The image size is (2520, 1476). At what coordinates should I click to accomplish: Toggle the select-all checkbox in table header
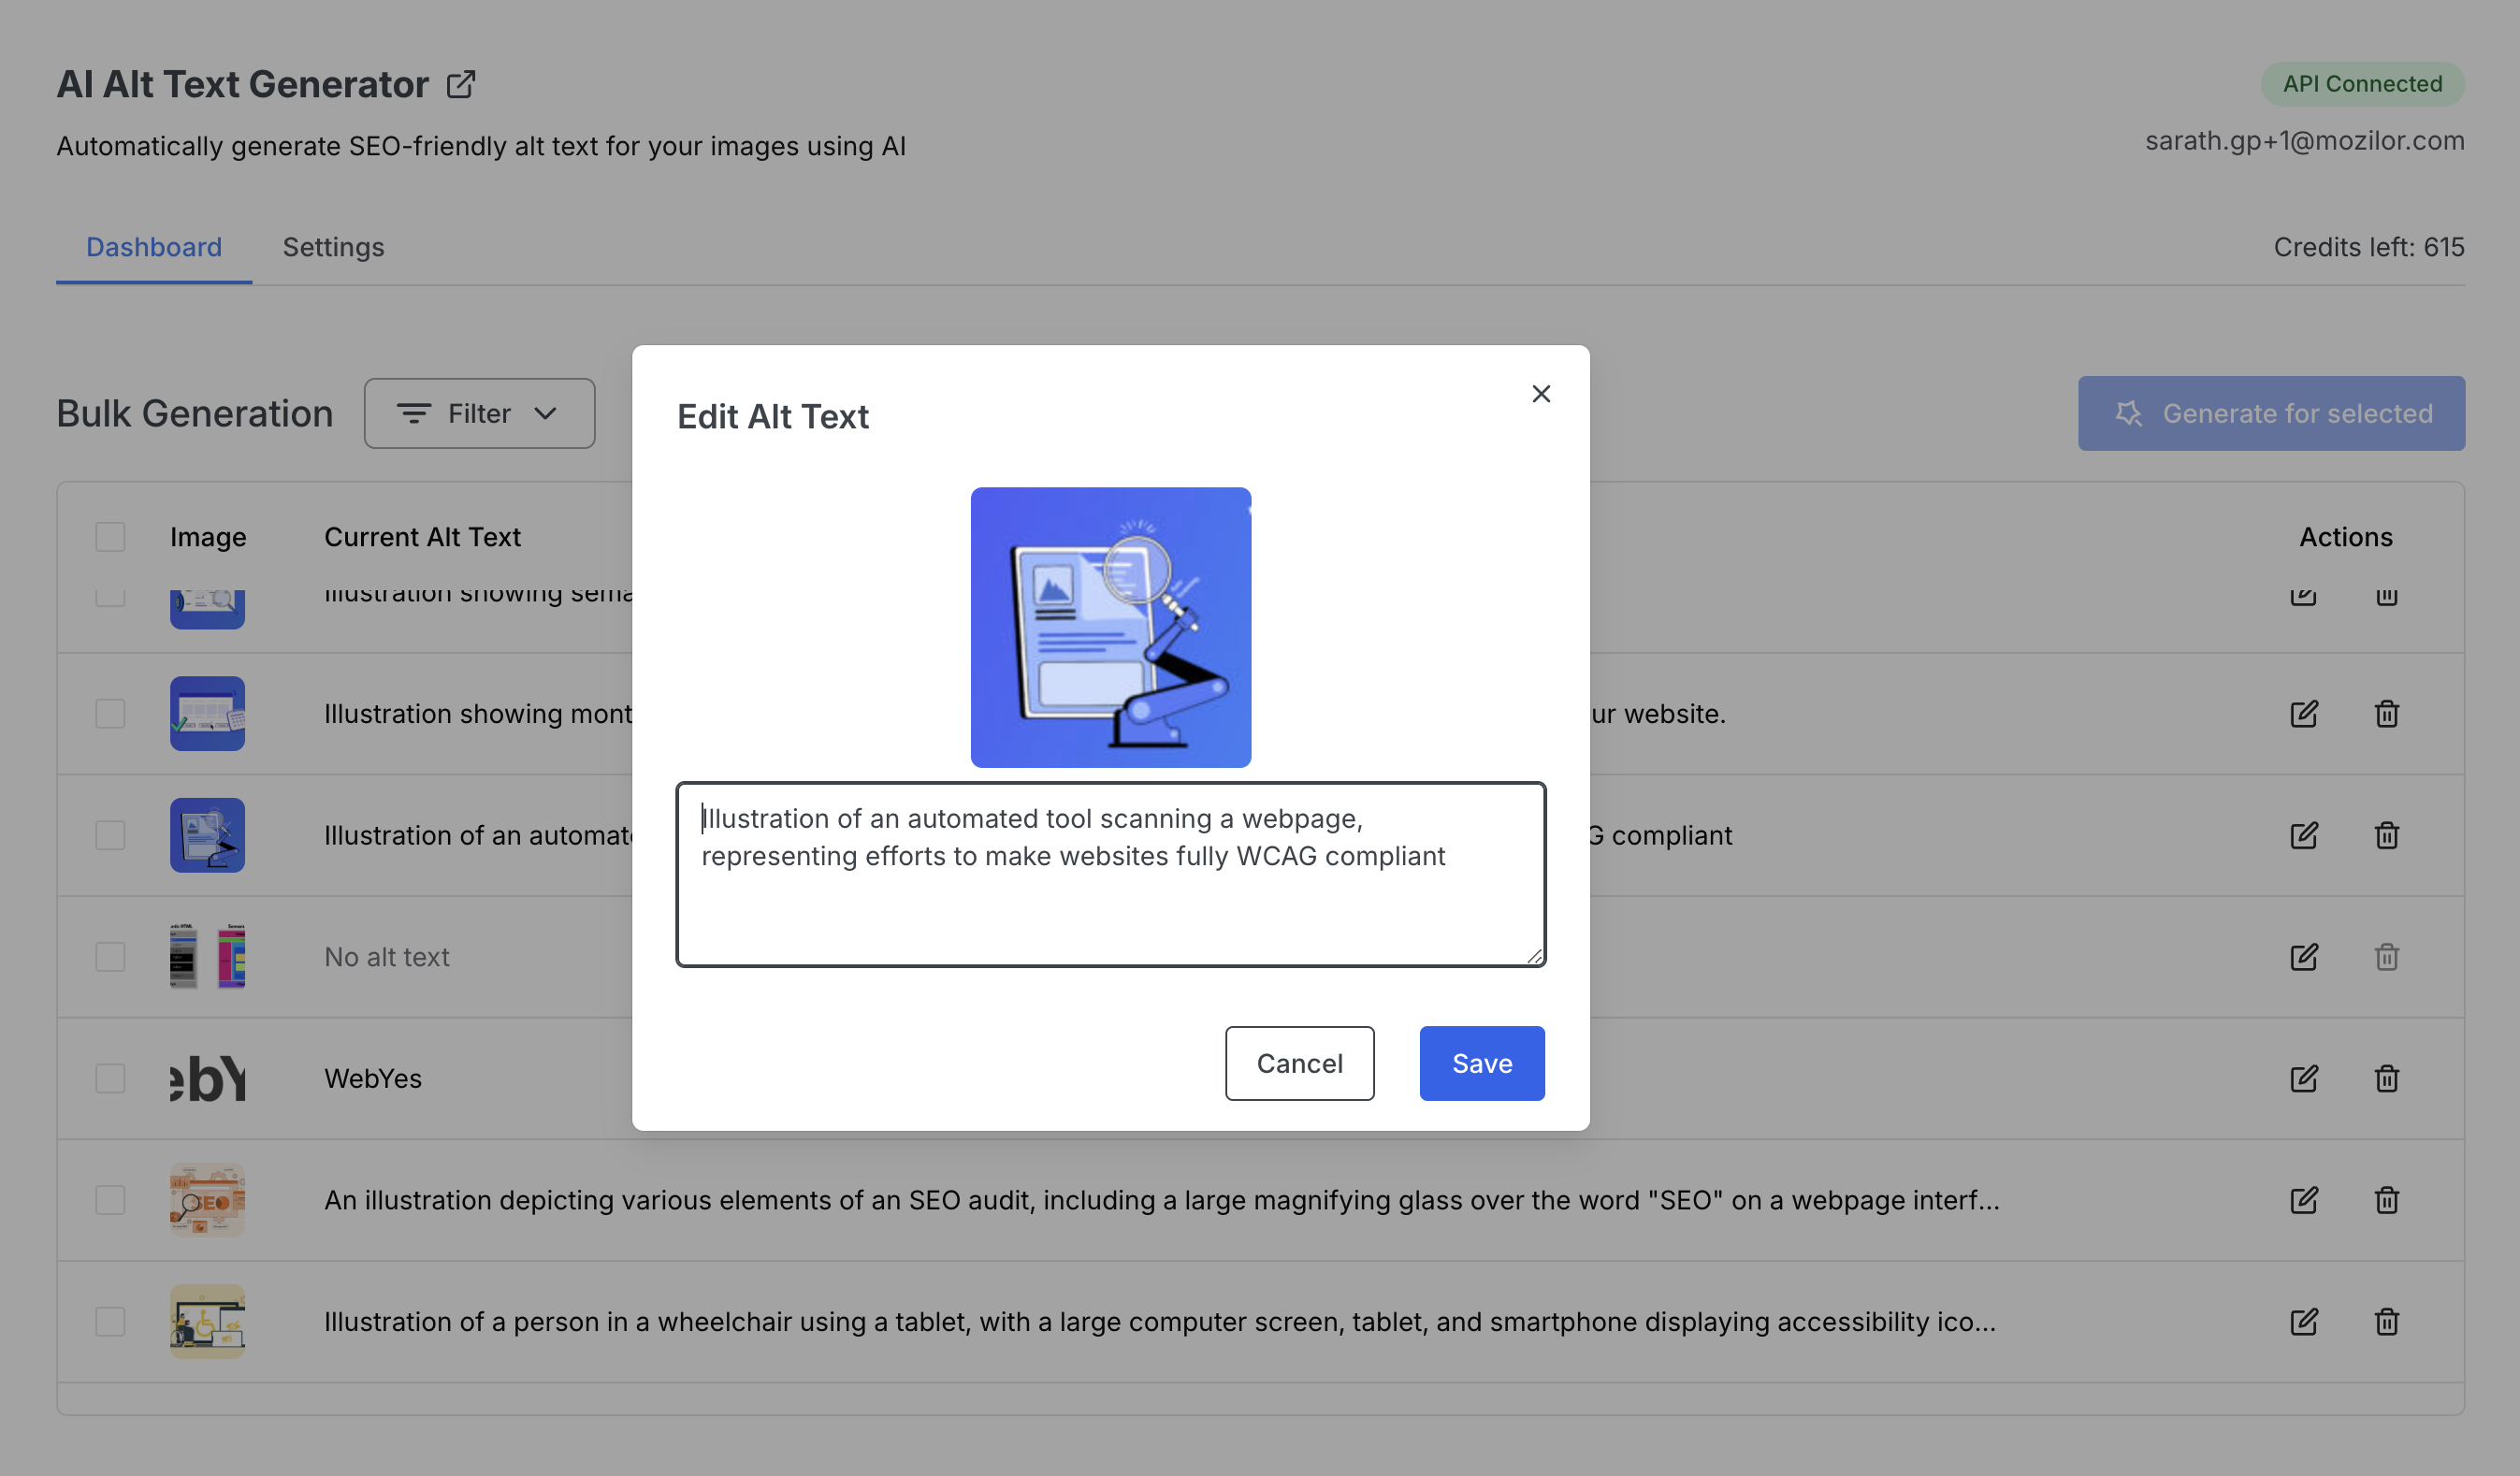tap(110, 537)
